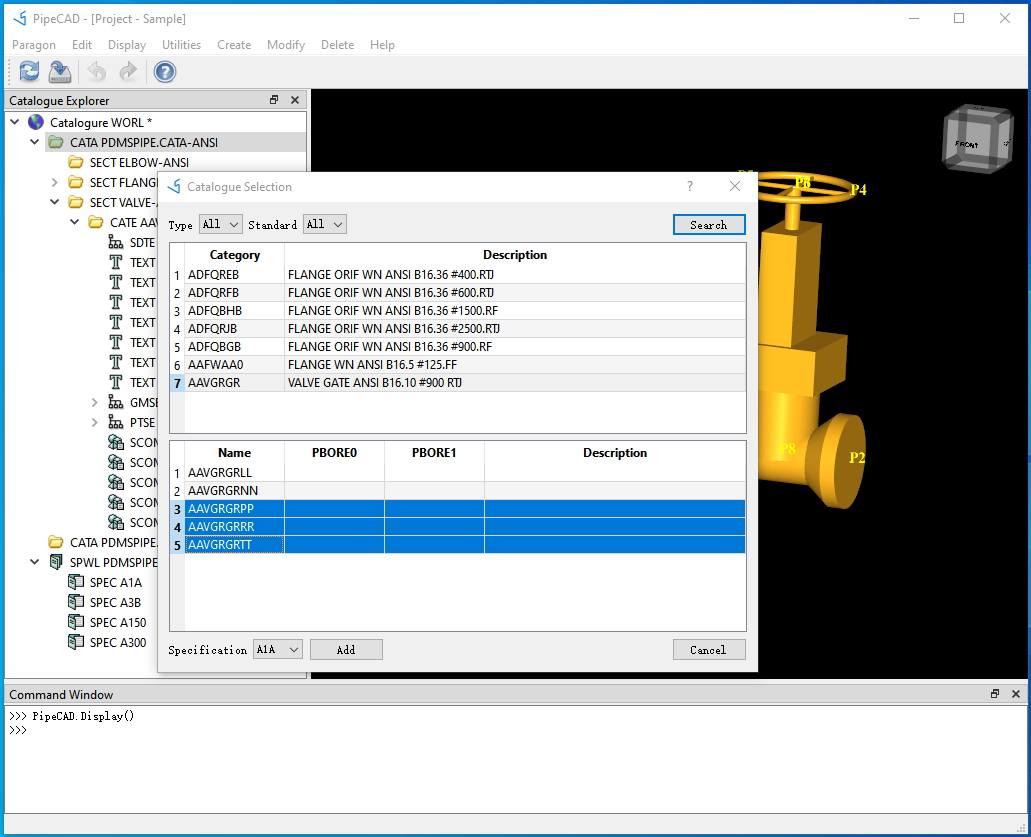Image resolution: width=1031 pixels, height=837 pixels.
Task: Open the blue help question-mark icon
Action: click(165, 72)
